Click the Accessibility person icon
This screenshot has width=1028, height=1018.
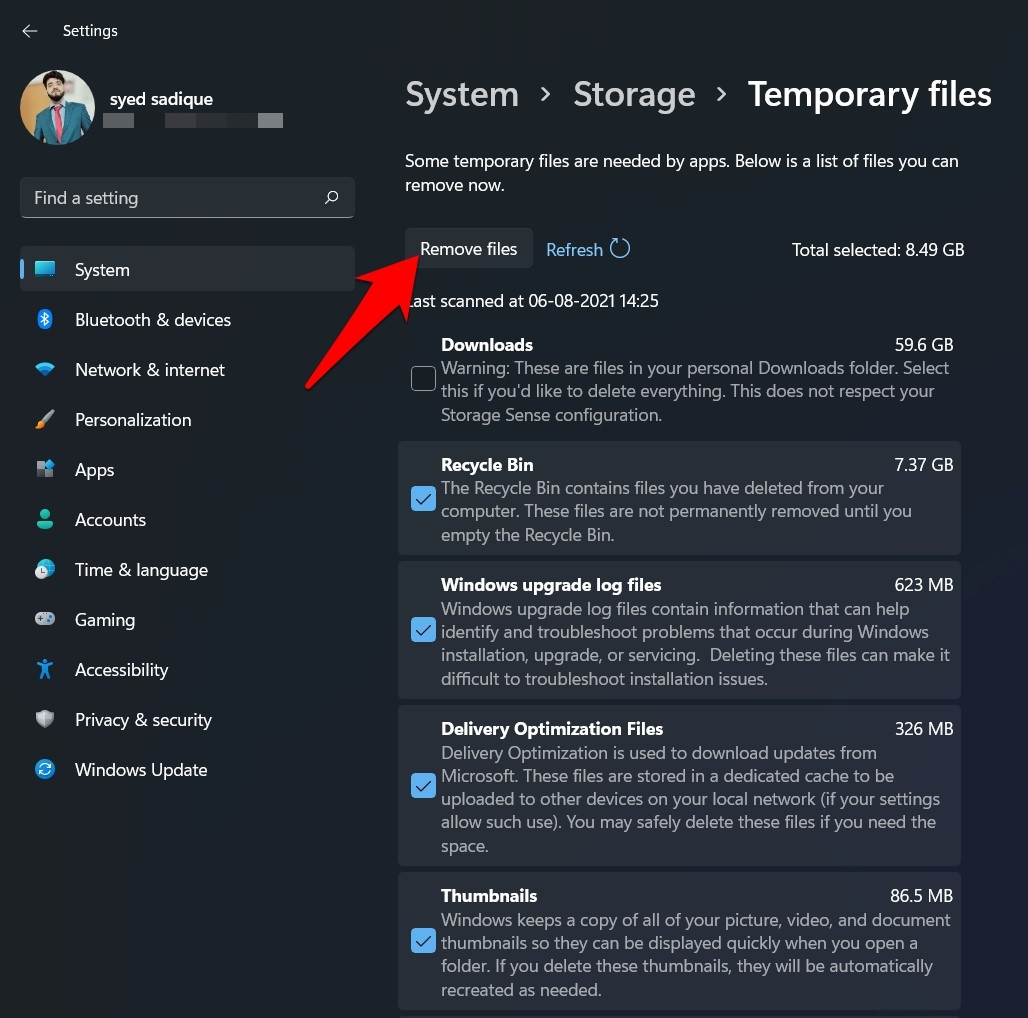[x=45, y=669]
